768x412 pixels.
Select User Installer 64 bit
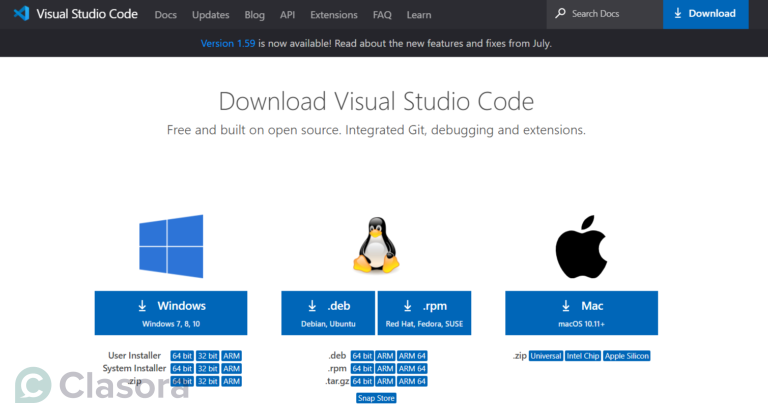(x=182, y=356)
